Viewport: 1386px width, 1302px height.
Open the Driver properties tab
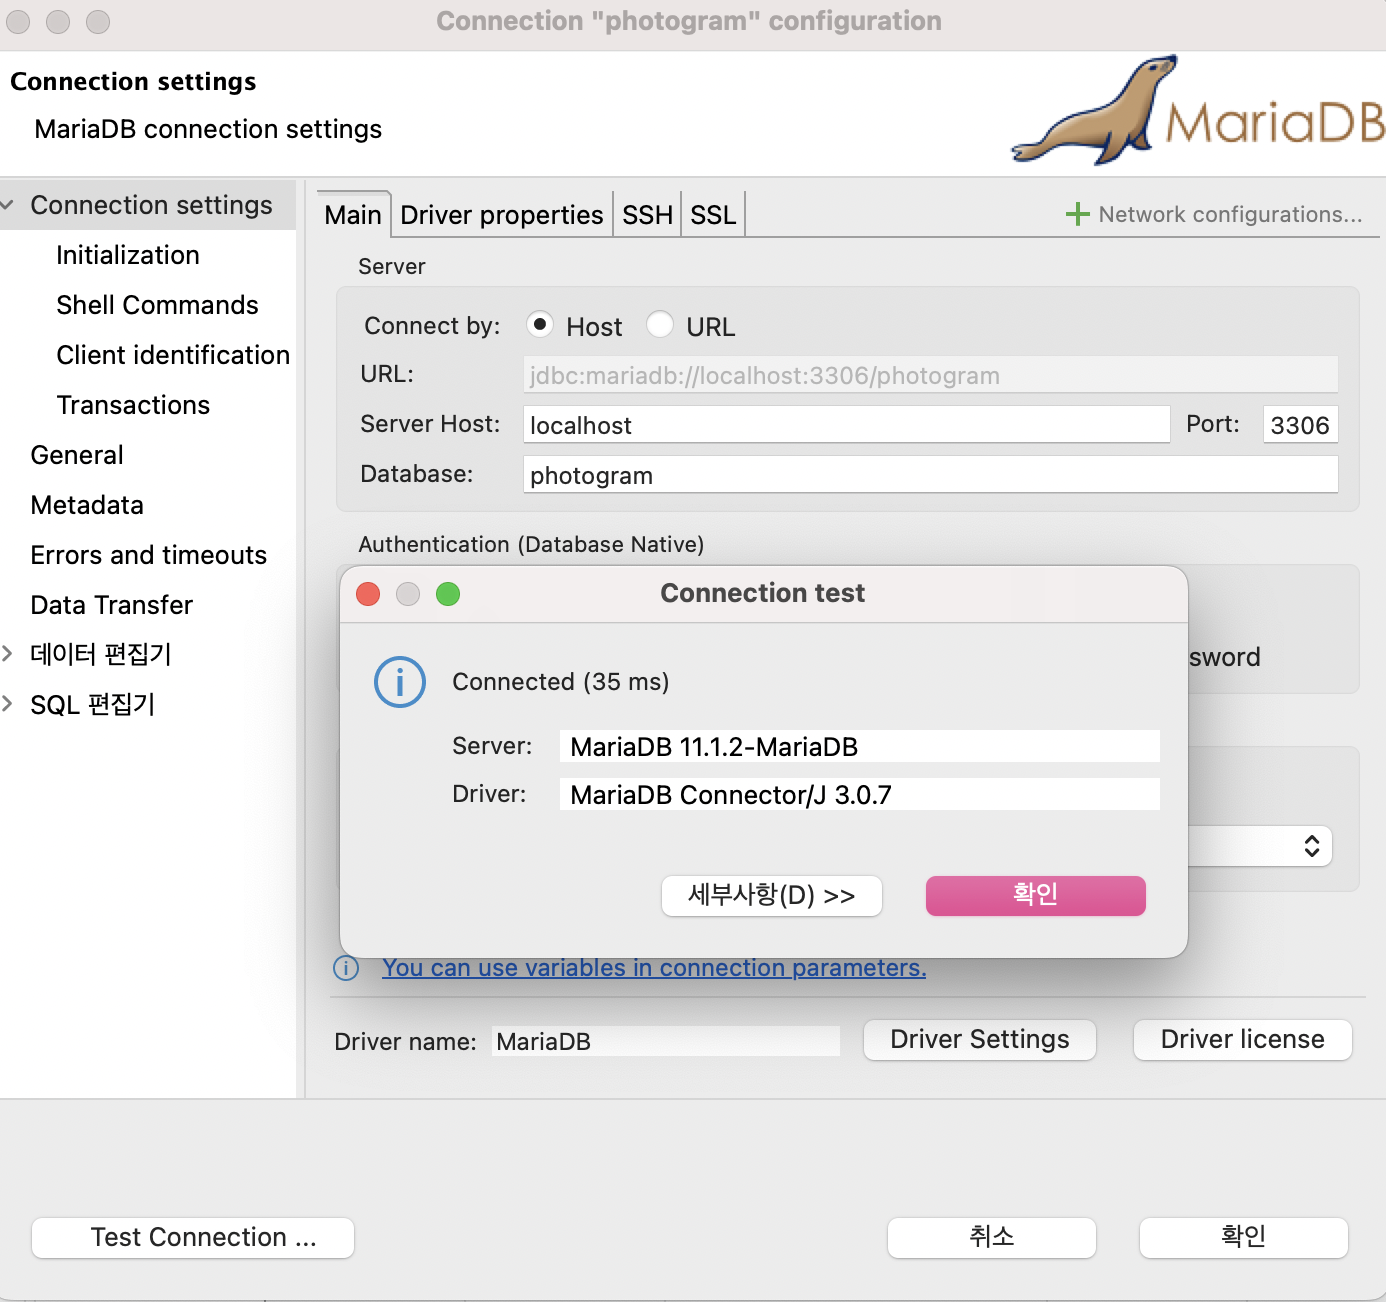[x=502, y=215]
